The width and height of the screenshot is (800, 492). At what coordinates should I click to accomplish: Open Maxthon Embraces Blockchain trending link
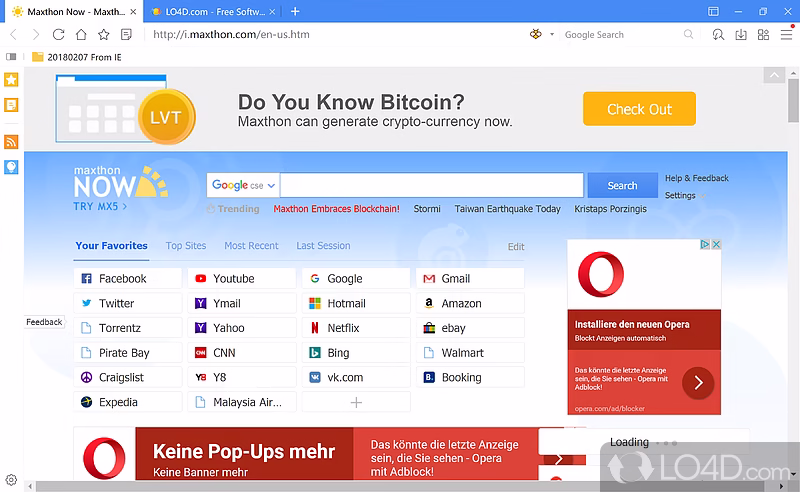coord(336,209)
